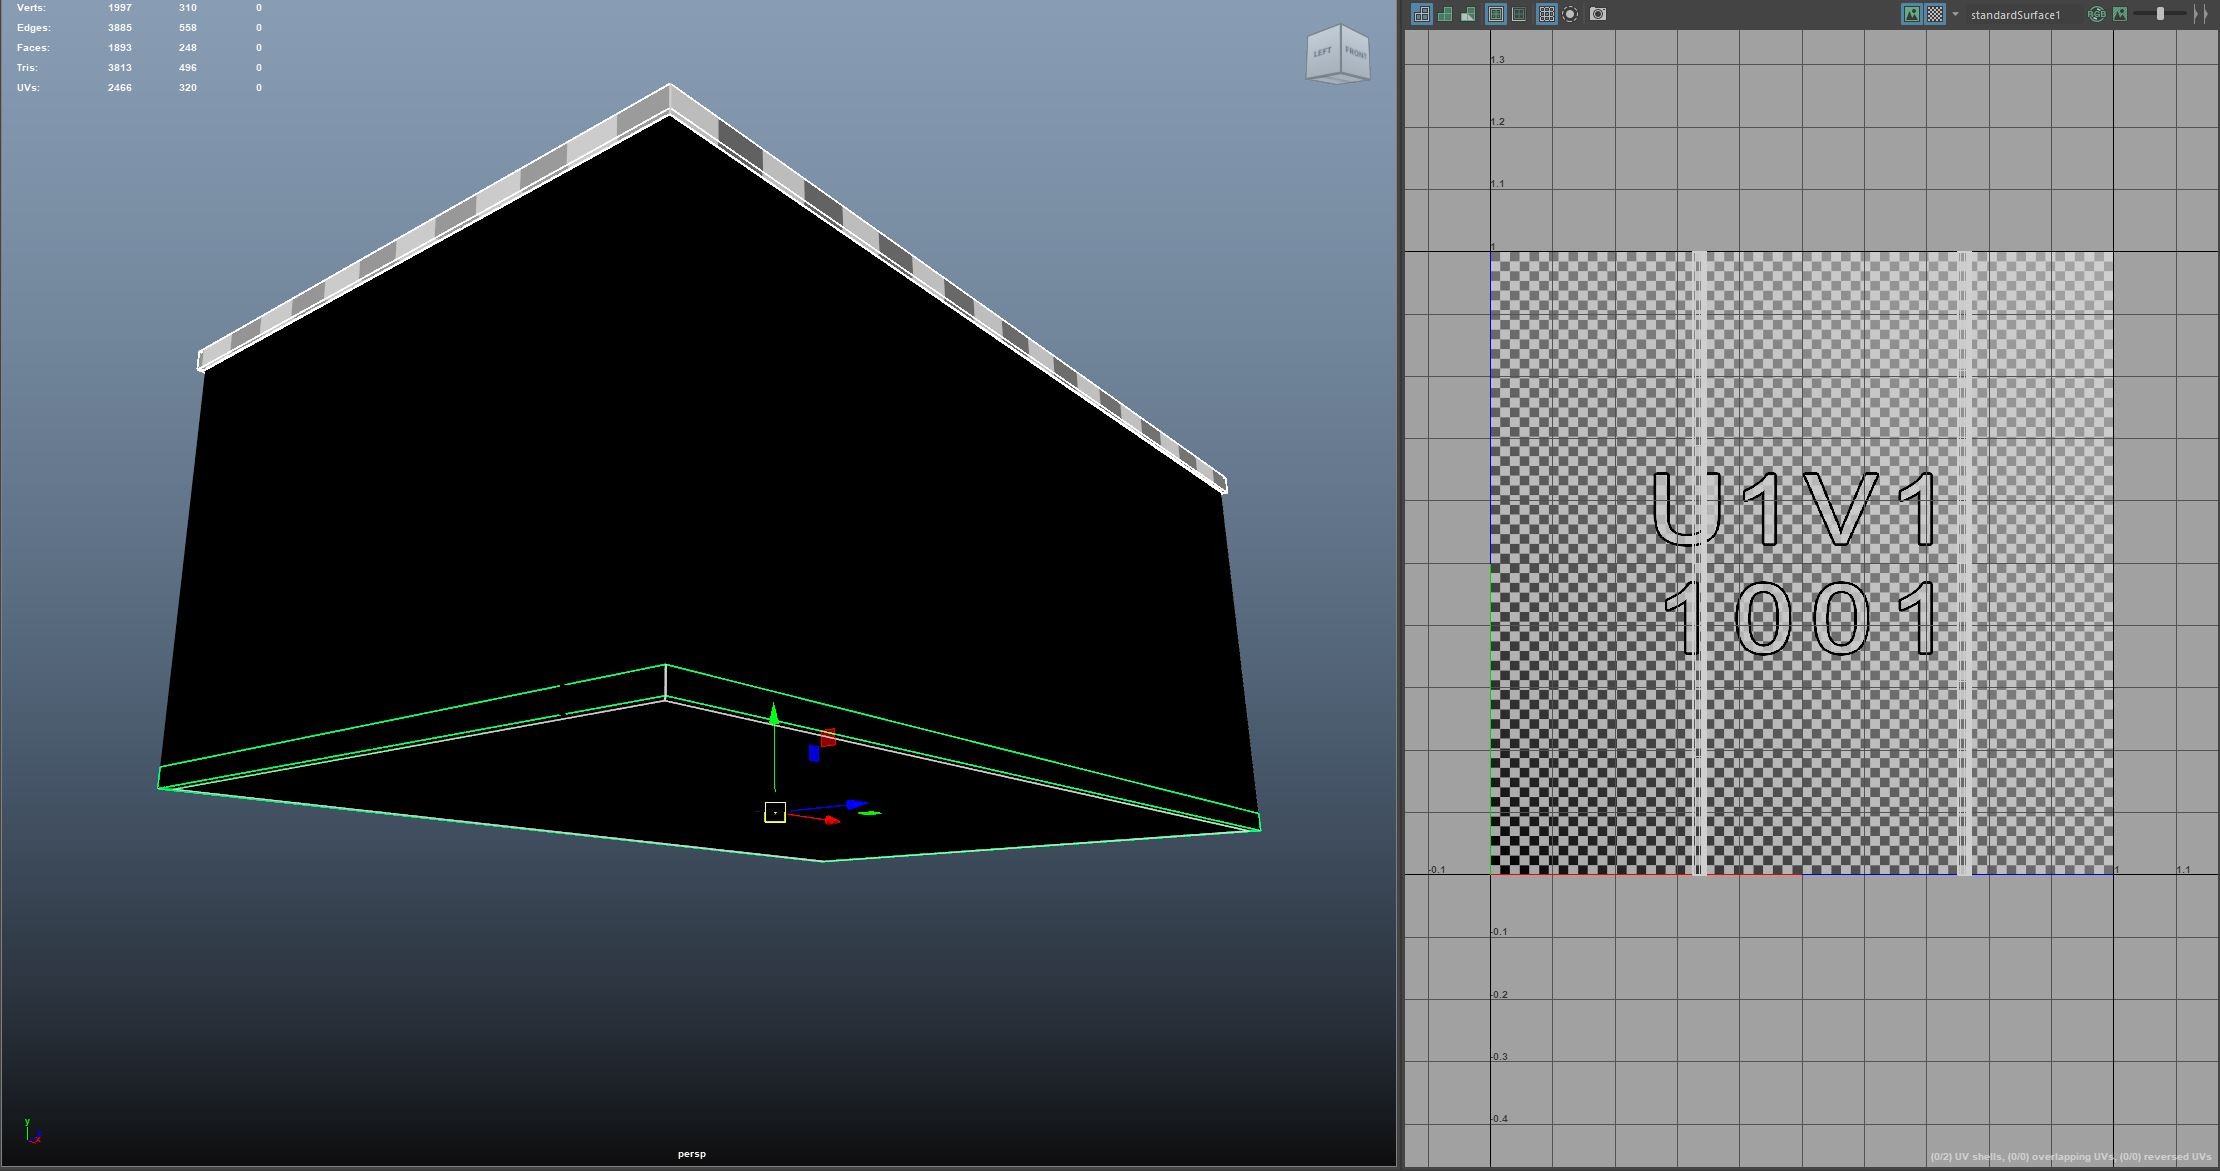Click the UVs count label in HUD
Image resolution: width=2220 pixels, height=1171 pixels.
coord(28,87)
